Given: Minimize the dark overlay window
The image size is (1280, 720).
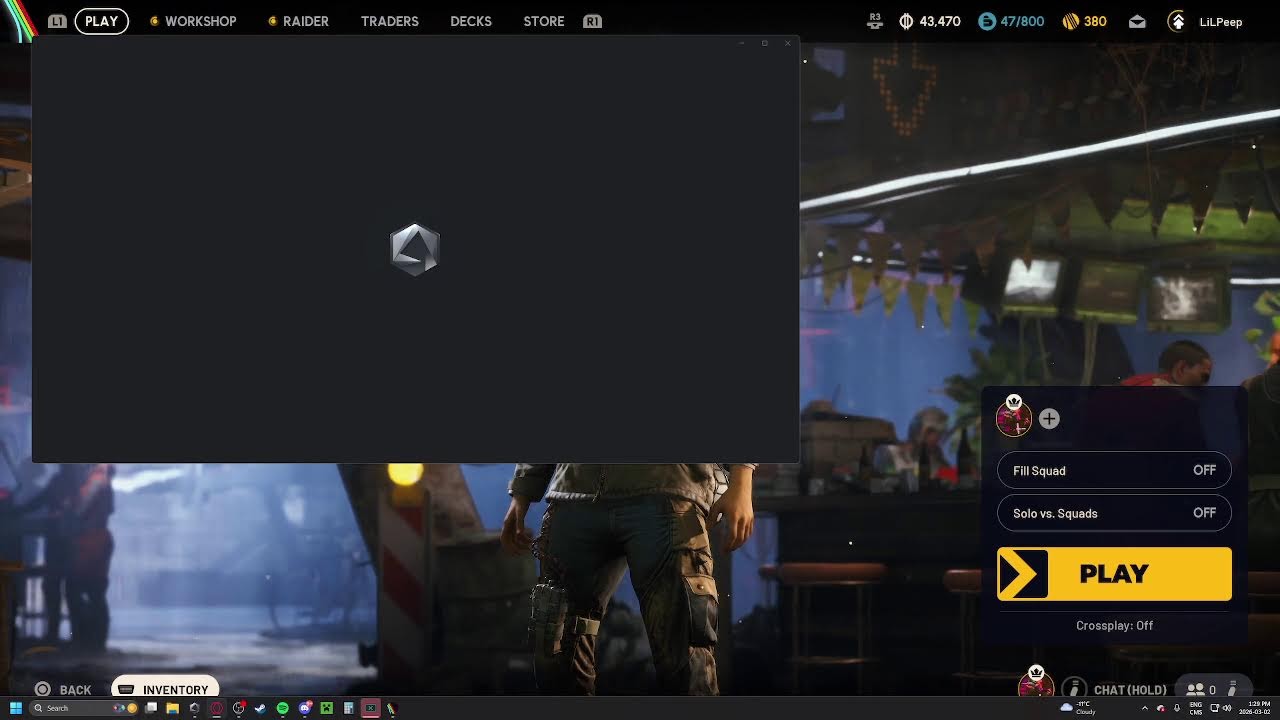Looking at the screenshot, I should point(742,43).
